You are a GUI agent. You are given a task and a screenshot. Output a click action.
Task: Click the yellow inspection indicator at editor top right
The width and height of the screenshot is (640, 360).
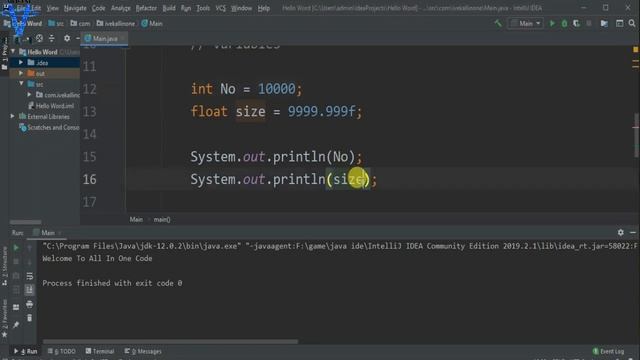[636, 49]
